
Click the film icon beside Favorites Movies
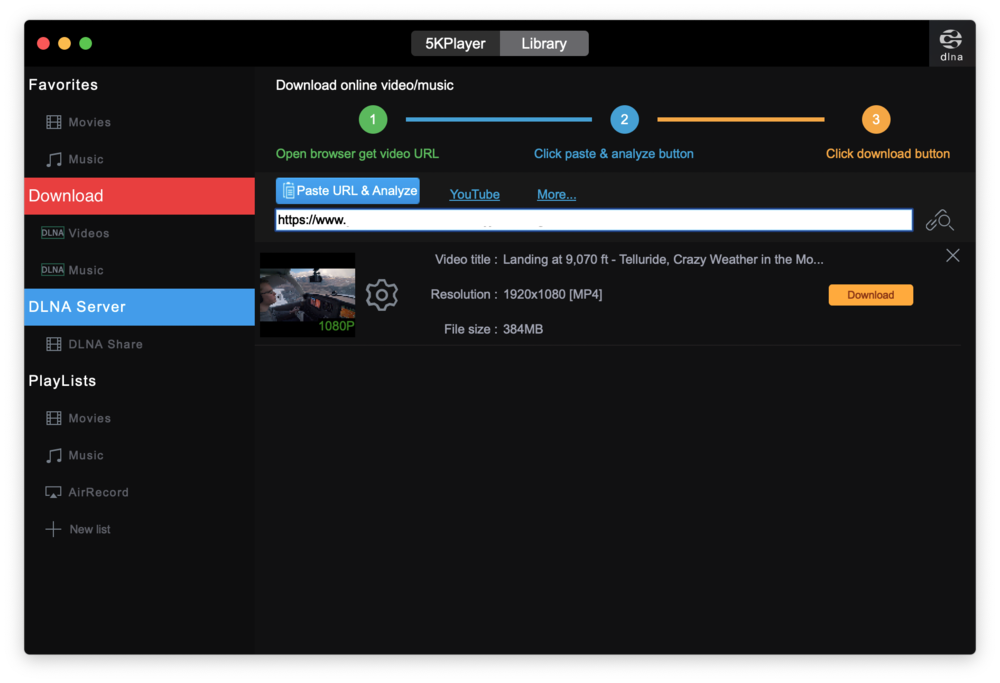pyautogui.click(x=54, y=122)
